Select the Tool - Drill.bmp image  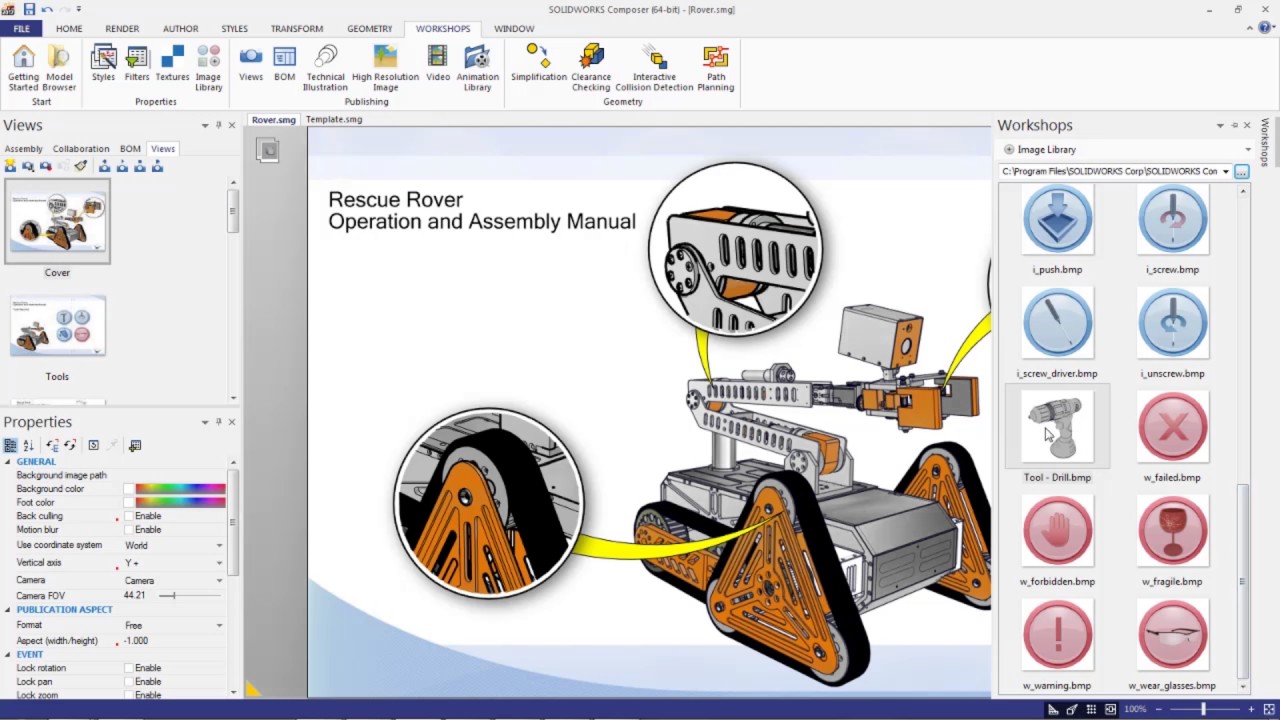[x=1057, y=428]
